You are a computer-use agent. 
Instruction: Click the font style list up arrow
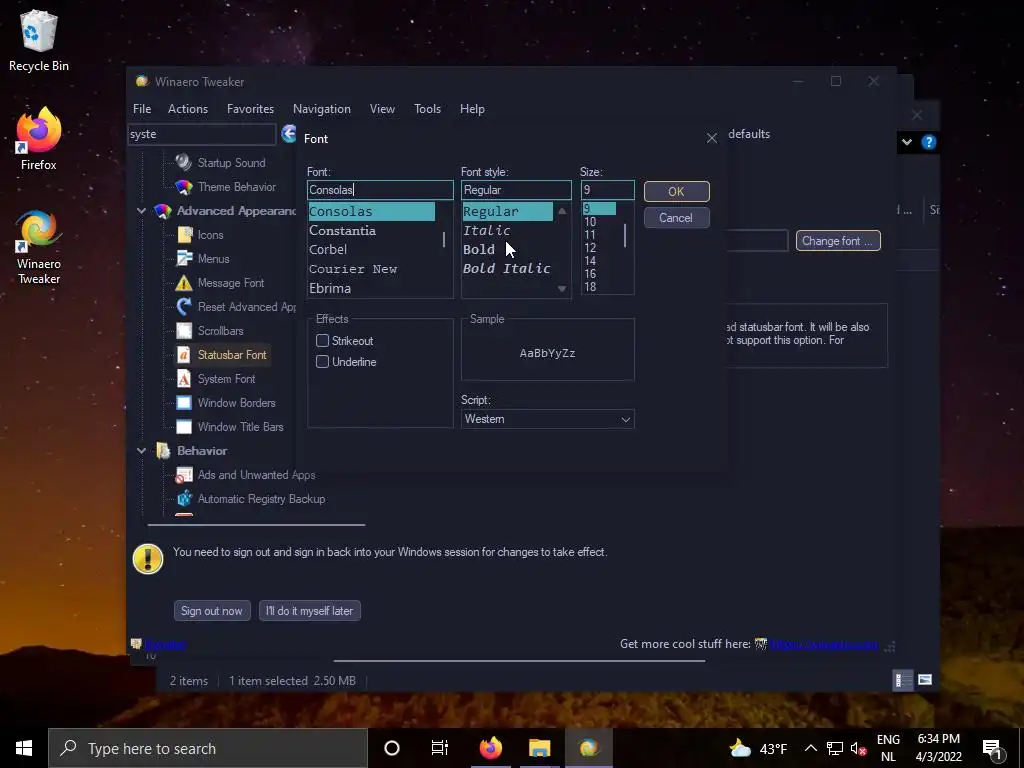pos(562,211)
